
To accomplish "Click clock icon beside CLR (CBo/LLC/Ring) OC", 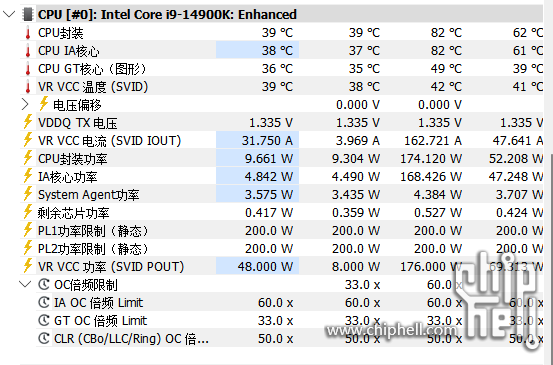I will point(44,338).
